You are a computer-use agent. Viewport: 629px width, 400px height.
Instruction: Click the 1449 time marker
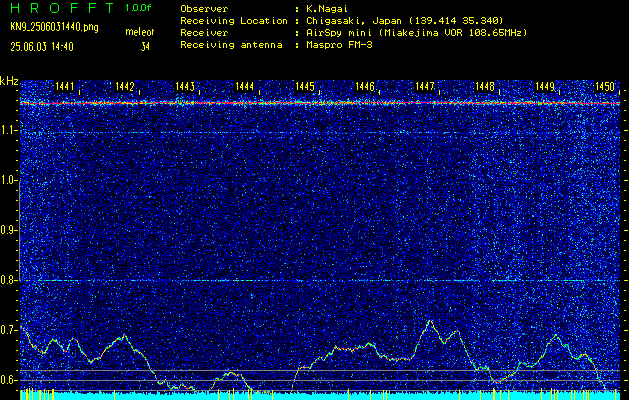coord(545,86)
